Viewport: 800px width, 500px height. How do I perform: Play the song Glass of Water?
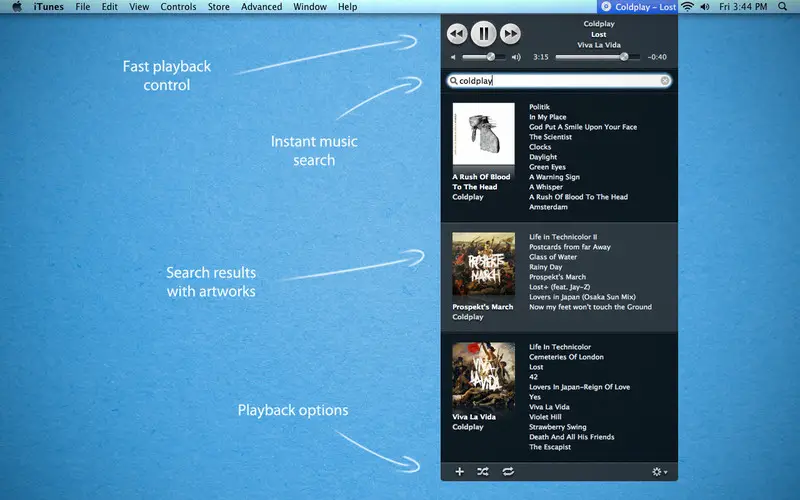point(553,257)
